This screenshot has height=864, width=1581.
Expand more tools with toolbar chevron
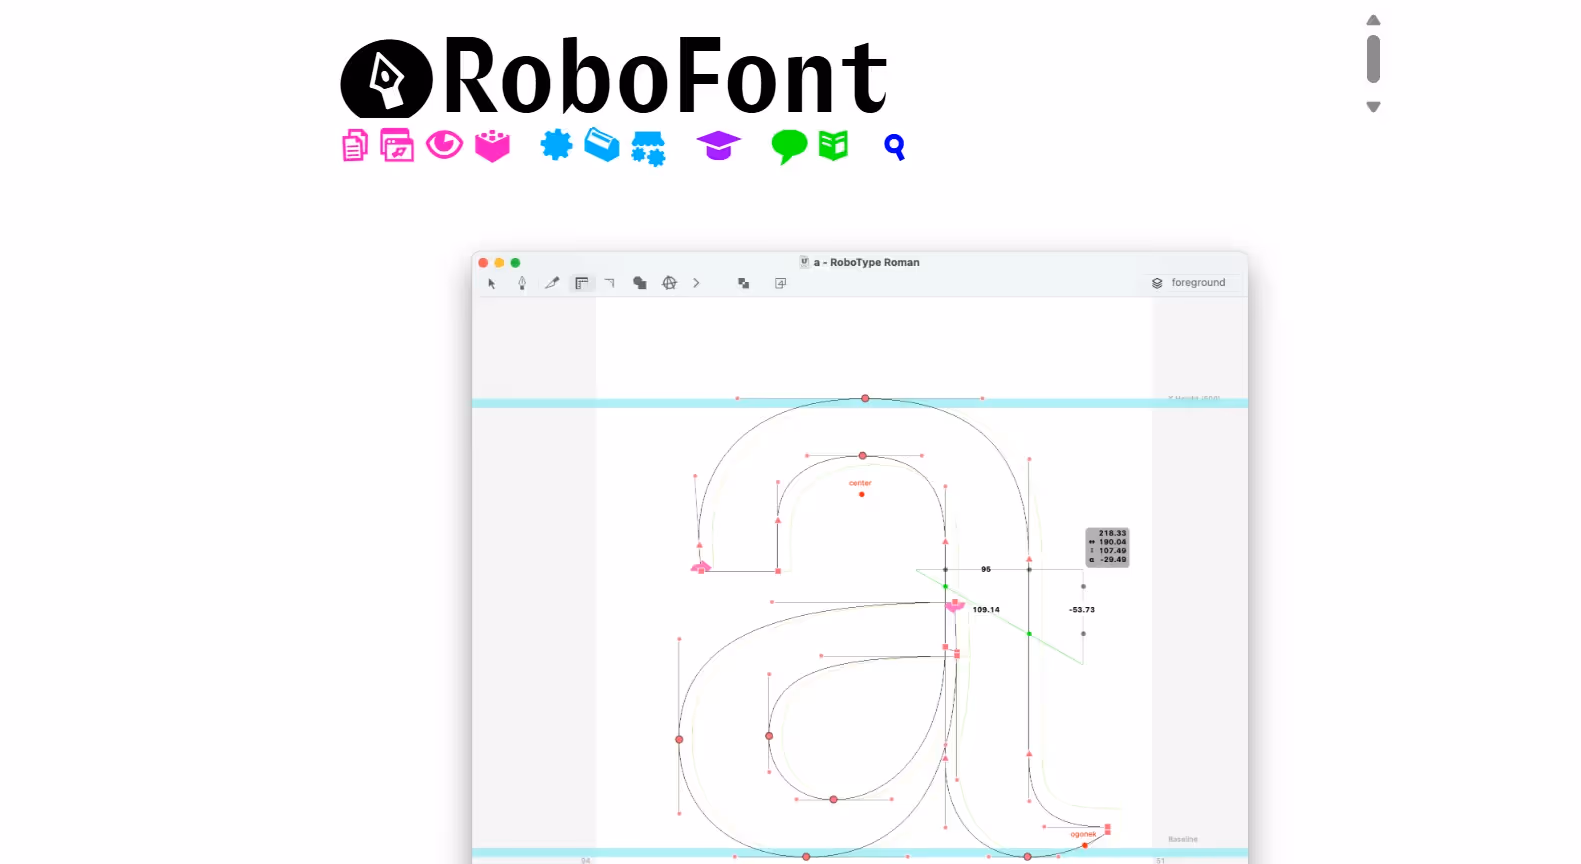click(x=696, y=283)
